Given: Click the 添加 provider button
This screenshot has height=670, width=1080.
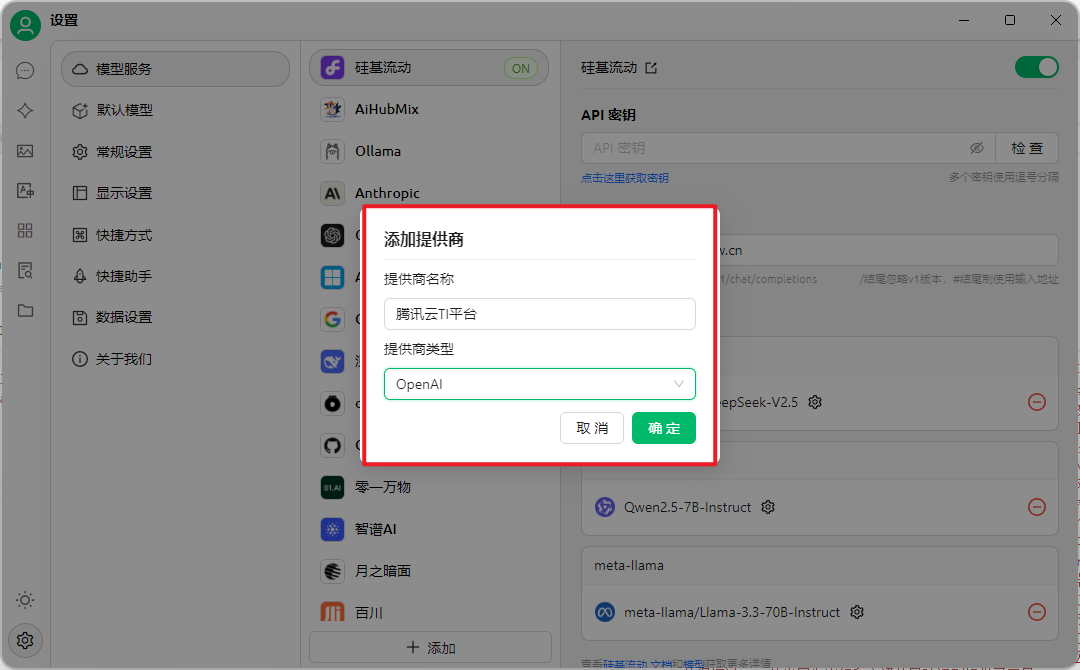Looking at the screenshot, I should coord(430,648).
